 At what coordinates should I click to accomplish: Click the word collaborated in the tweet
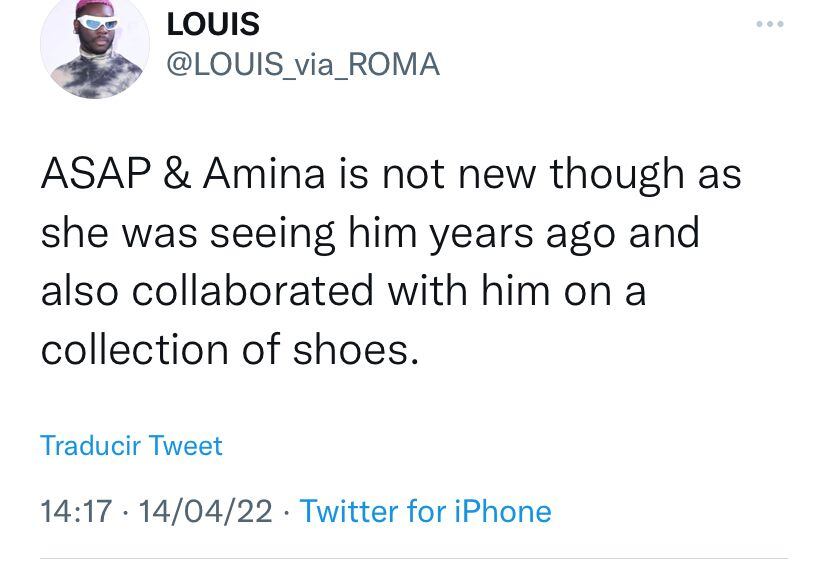(255, 291)
